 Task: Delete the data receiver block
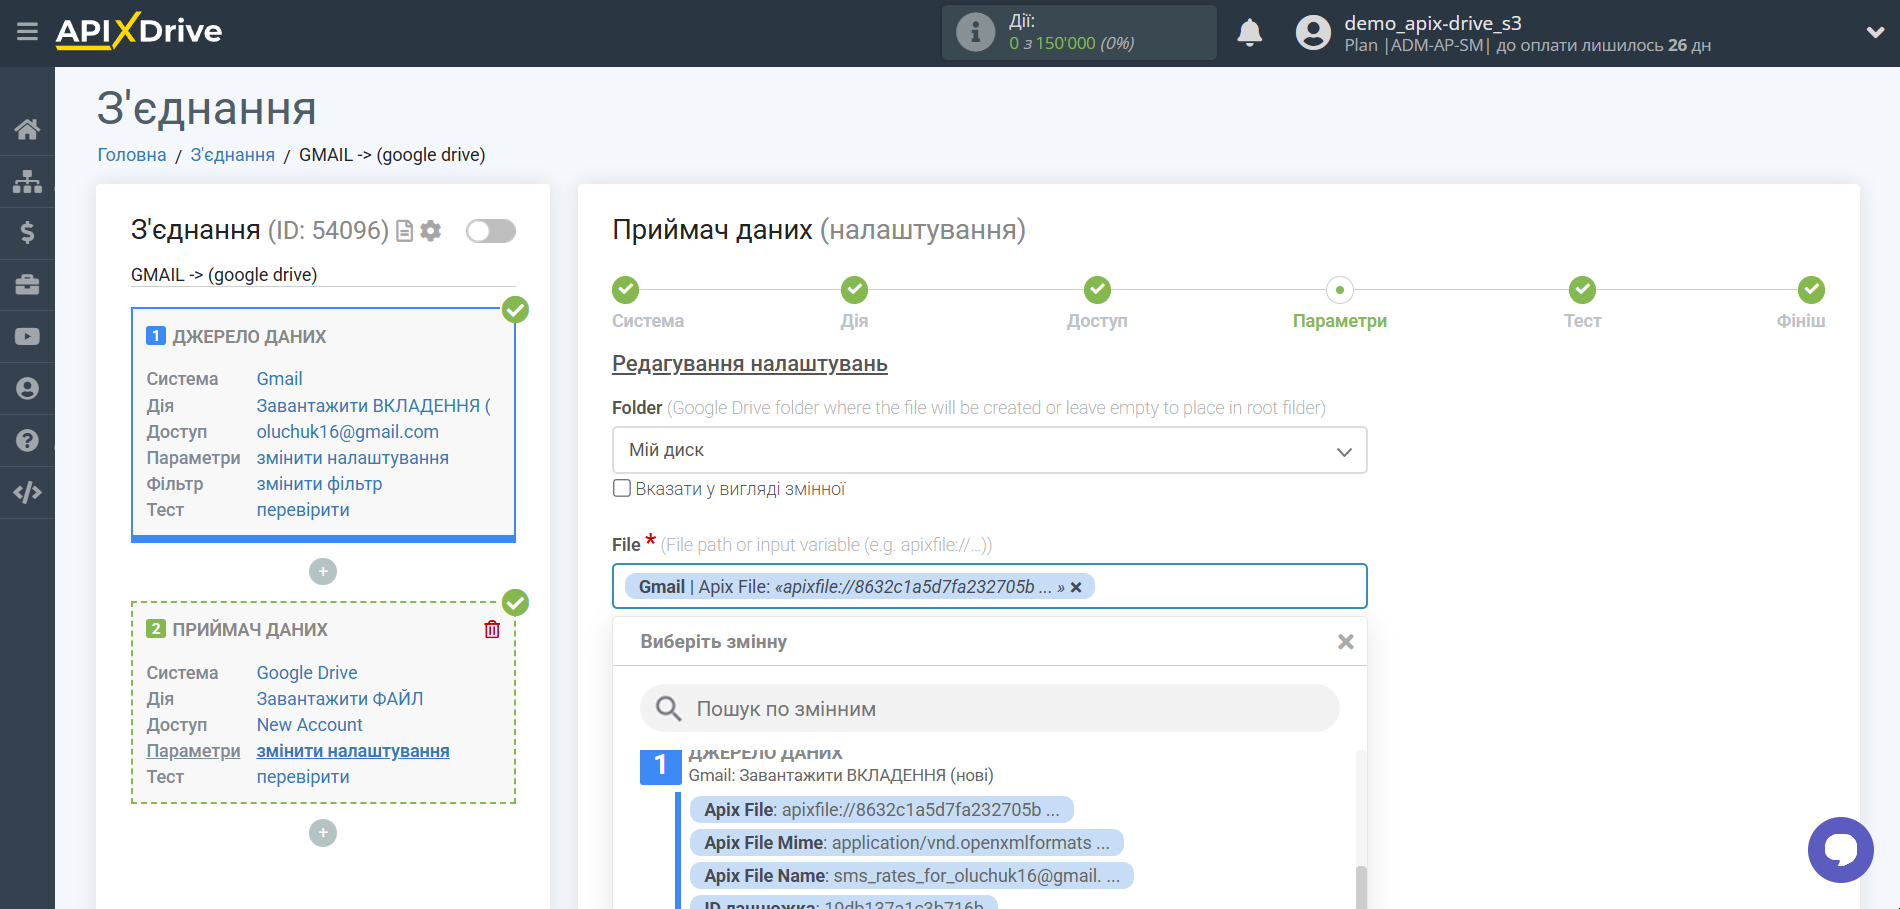[x=492, y=629]
